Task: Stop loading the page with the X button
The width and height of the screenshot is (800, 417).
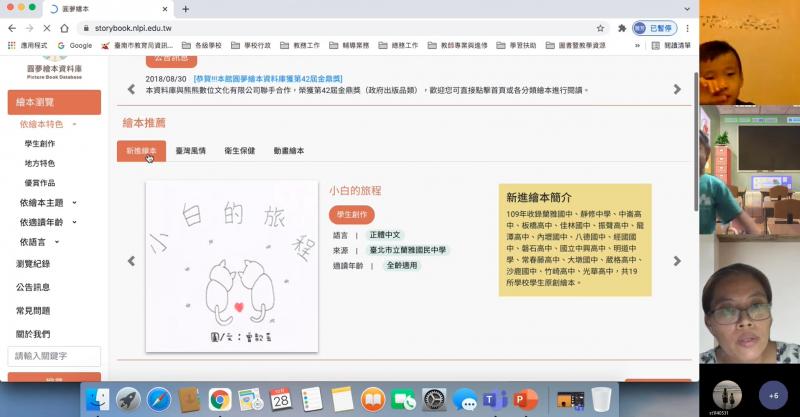Action: coord(47,29)
